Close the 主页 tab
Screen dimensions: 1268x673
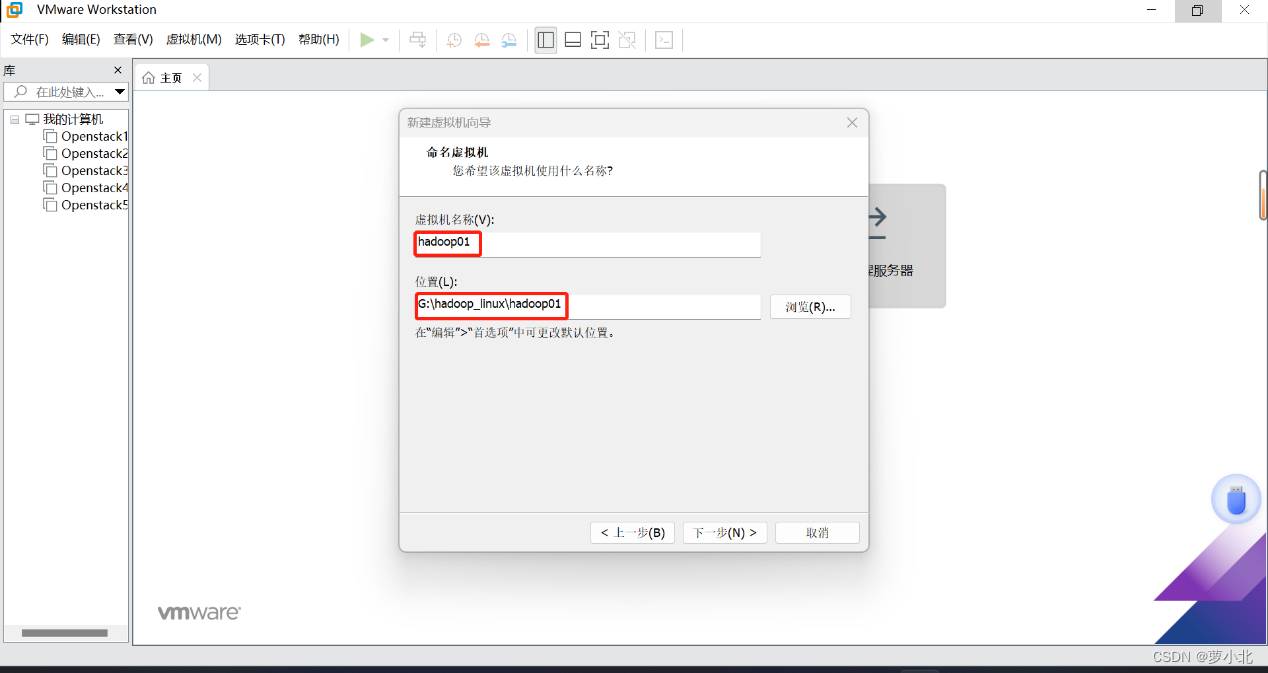coord(197,78)
